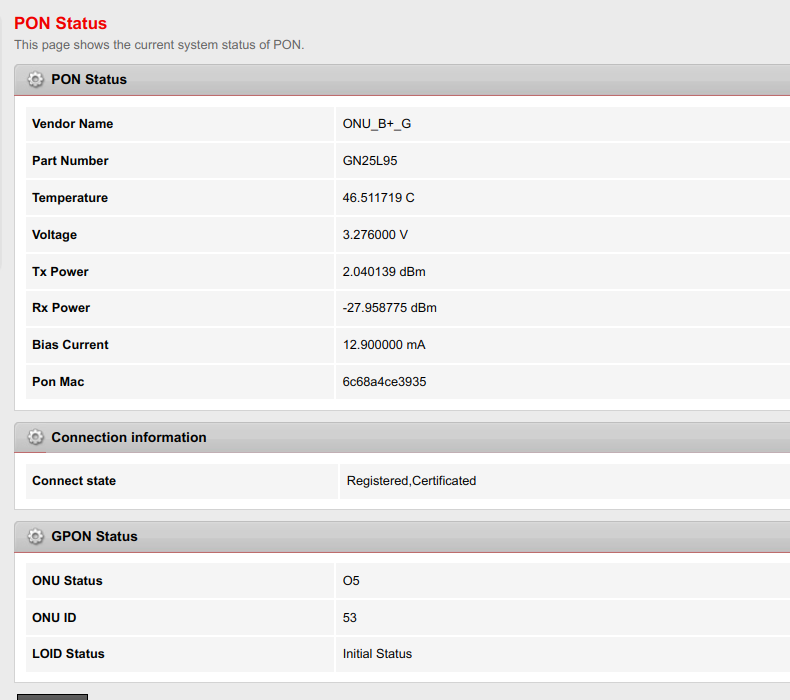The height and width of the screenshot is (700, 790).
Task: Click the Pon Mac label
Action: [58, 382]
